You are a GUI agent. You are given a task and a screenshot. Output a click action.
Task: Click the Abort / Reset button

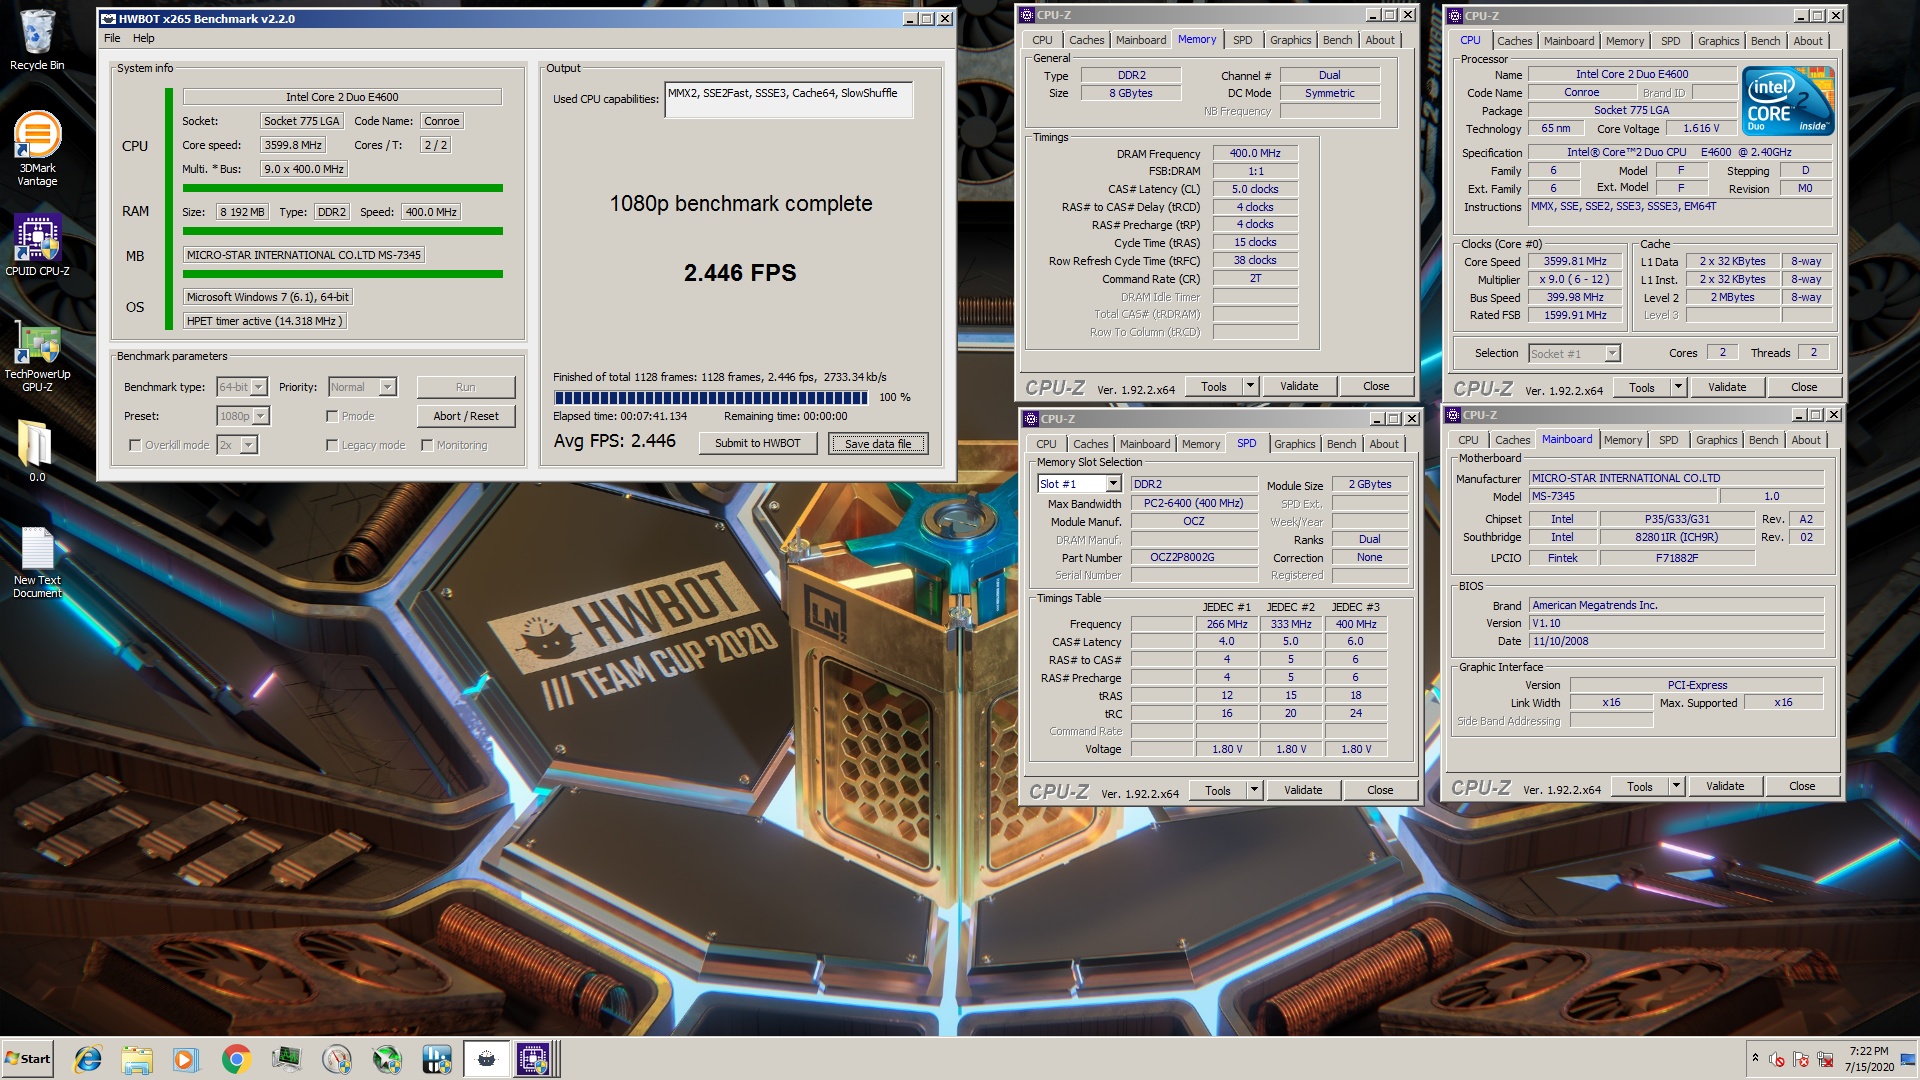click(x=466, y=416)
